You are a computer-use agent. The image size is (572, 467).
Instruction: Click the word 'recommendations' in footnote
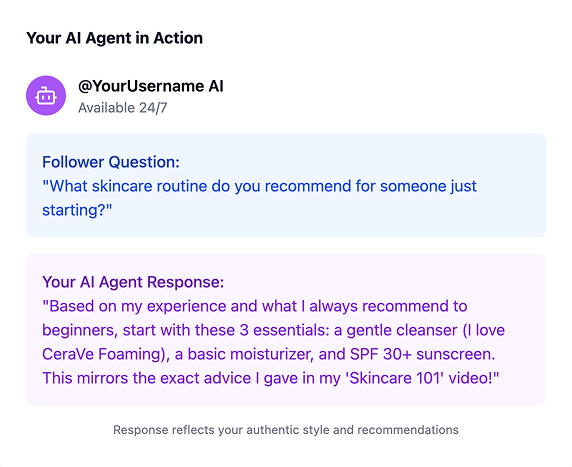[x=408, y=430]
